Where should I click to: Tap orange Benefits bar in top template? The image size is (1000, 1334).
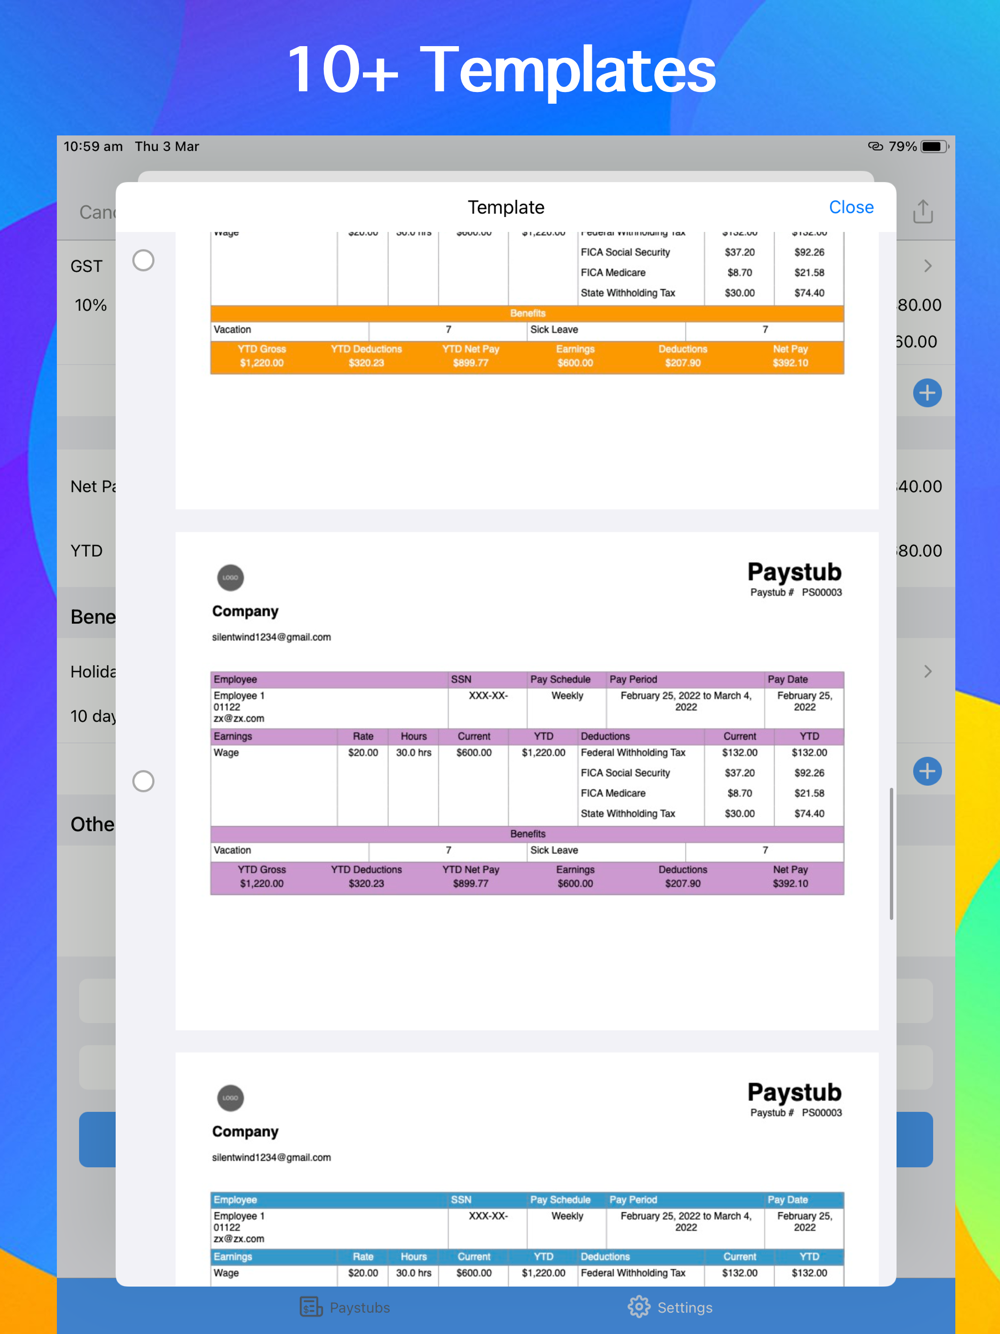[x=527, y=313]
